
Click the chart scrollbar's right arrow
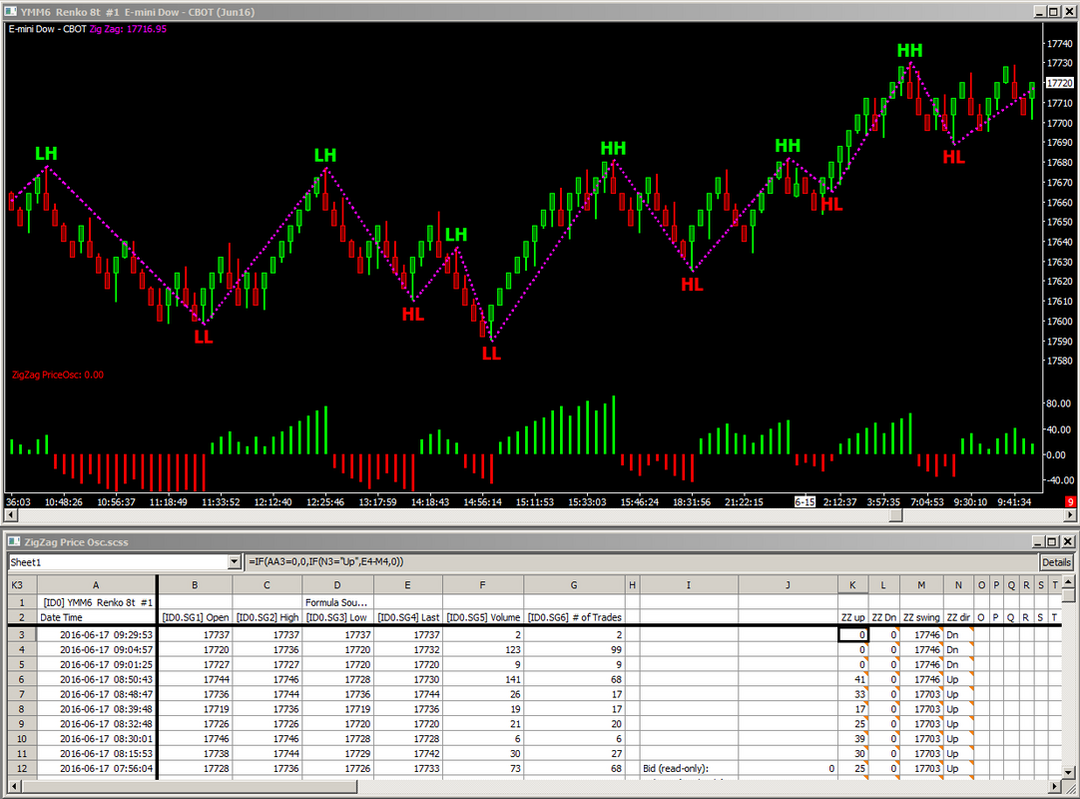[x=1069, y=515]
